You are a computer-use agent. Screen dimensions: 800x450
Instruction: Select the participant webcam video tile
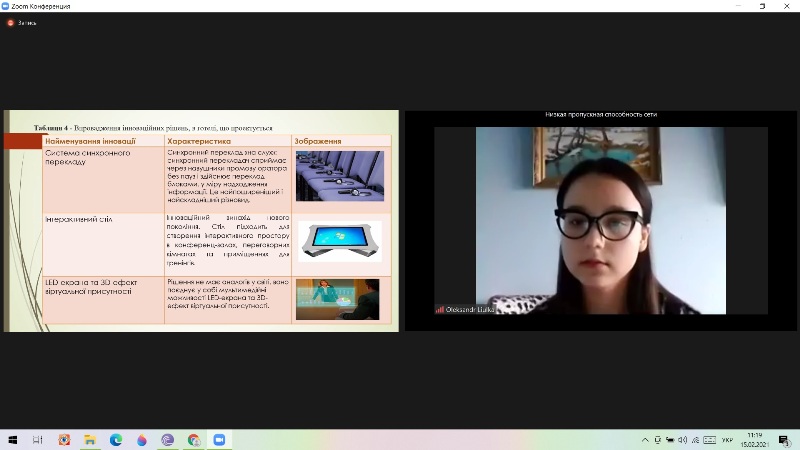601,220
